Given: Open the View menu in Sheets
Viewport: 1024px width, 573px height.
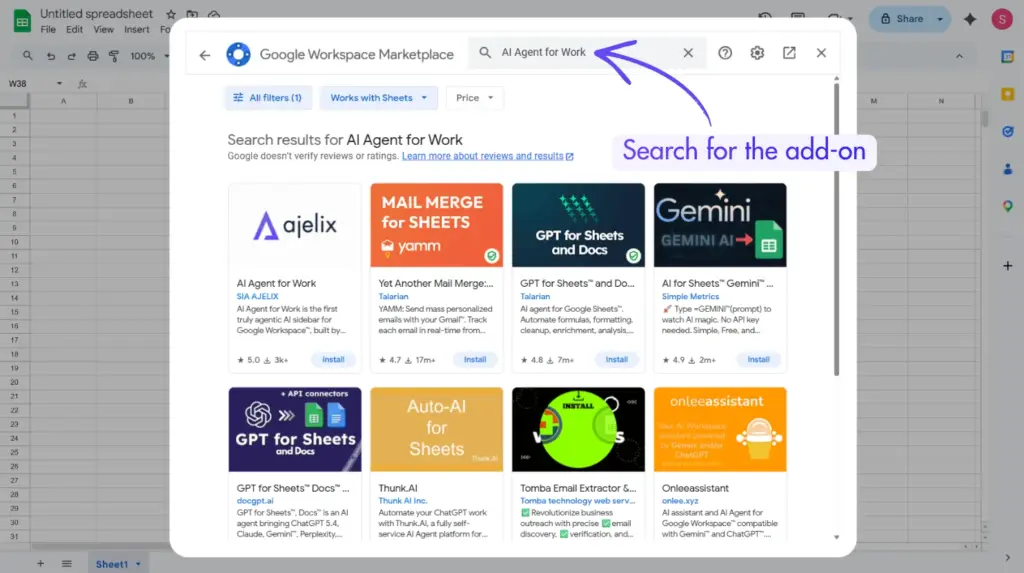Looking at the screenshot, I should [103, 29].
